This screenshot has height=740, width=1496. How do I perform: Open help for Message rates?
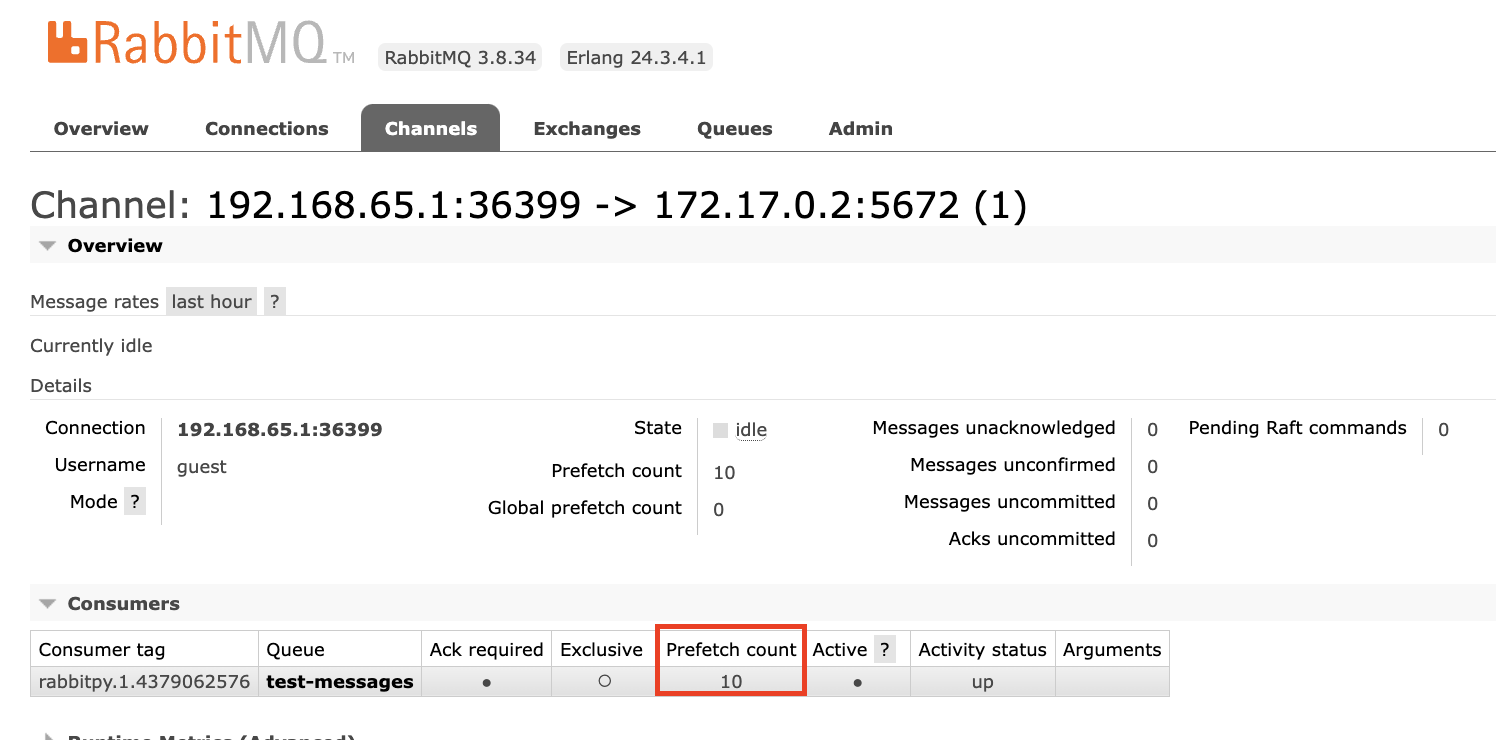pos(274,301)
